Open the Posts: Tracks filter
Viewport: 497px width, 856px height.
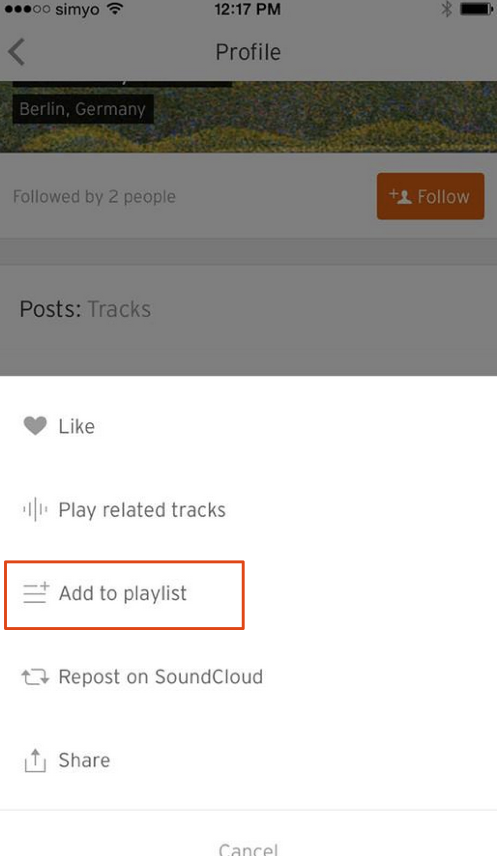[85, 309]
